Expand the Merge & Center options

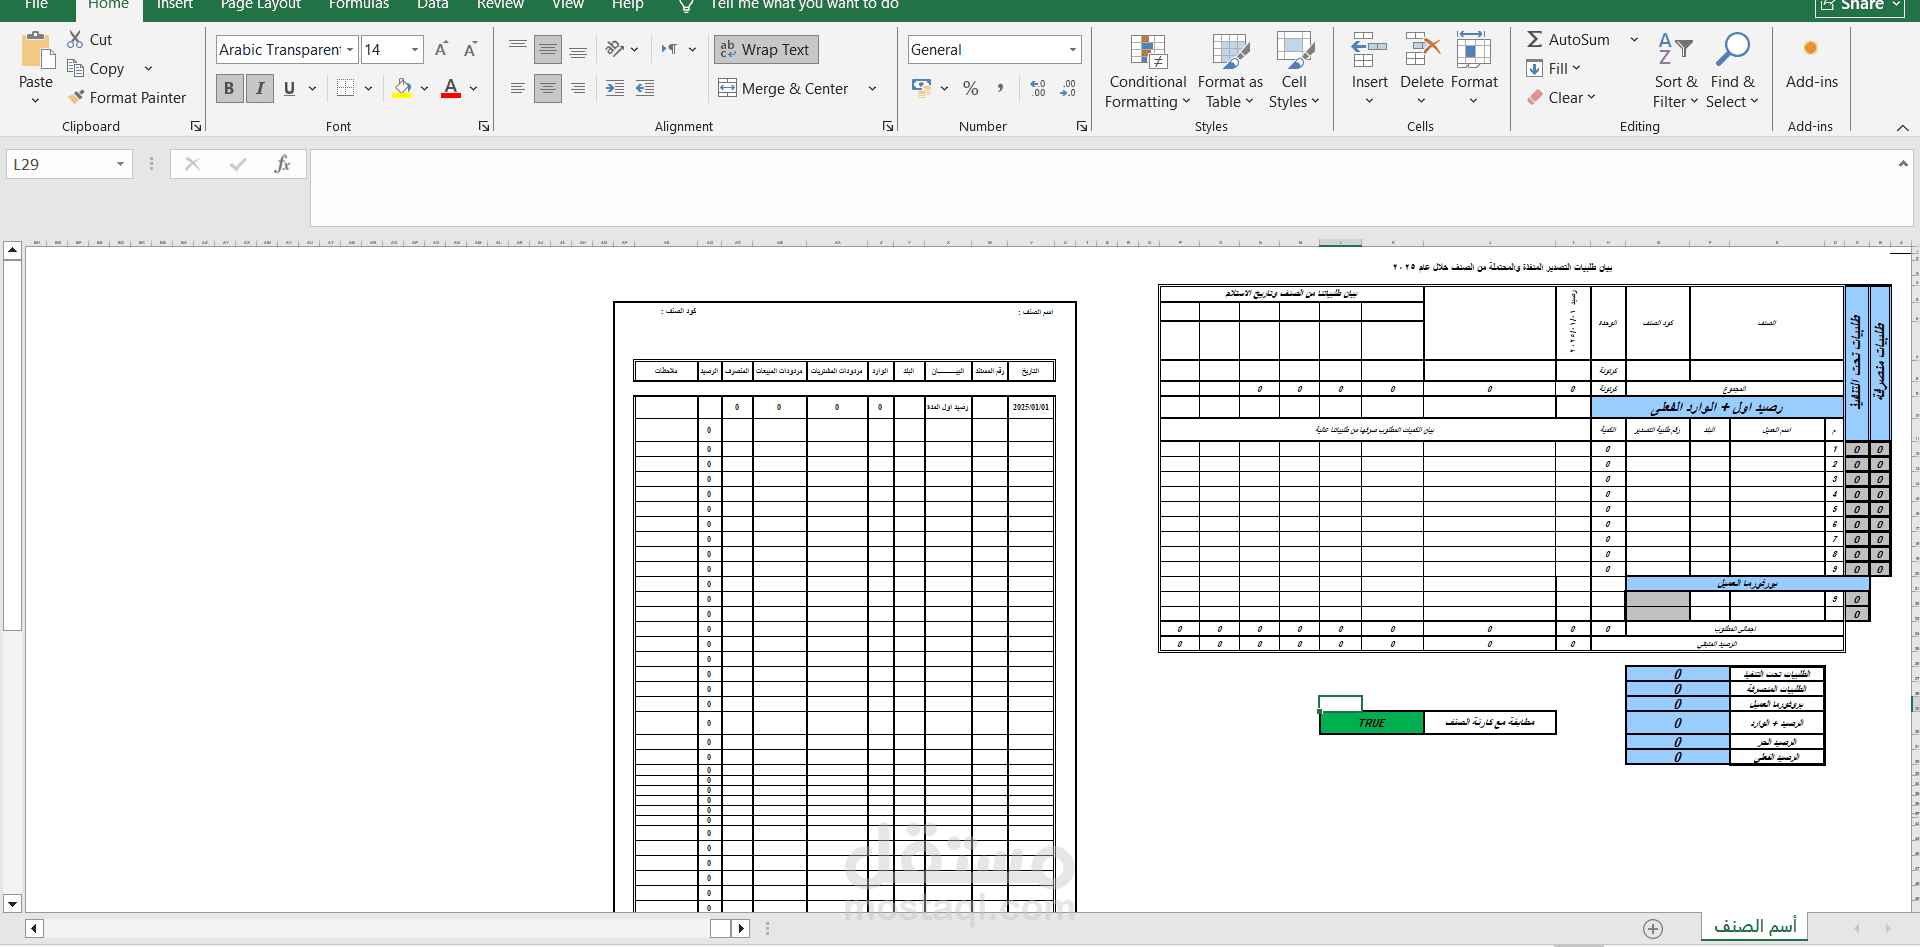coord(871,88)
